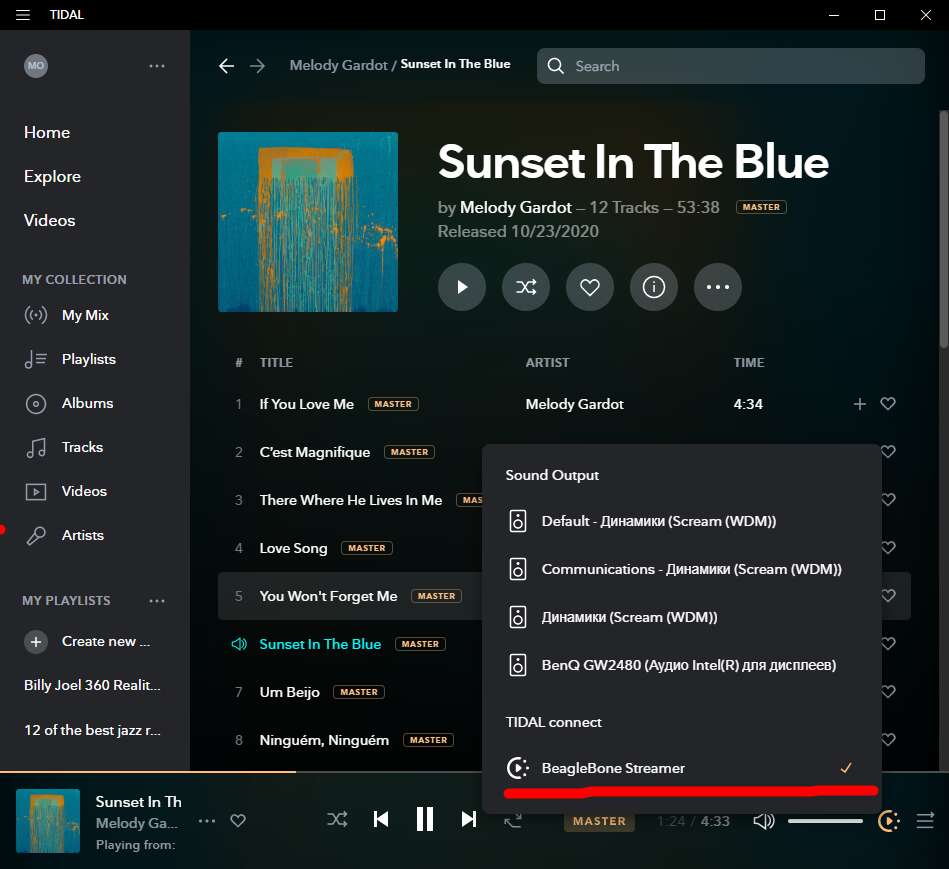Viewport: 949px width, 869px height.
Task: Open the MO profile avatar
Action: click(36, 65)
